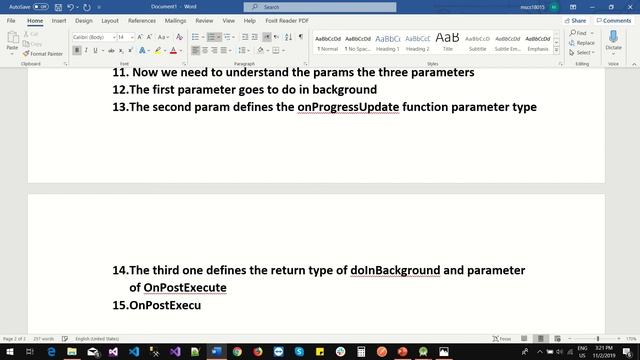Viewport: 640px width, 360px height.
Task: Click the Undo arrow icon
Action: (x=70, y=7)
